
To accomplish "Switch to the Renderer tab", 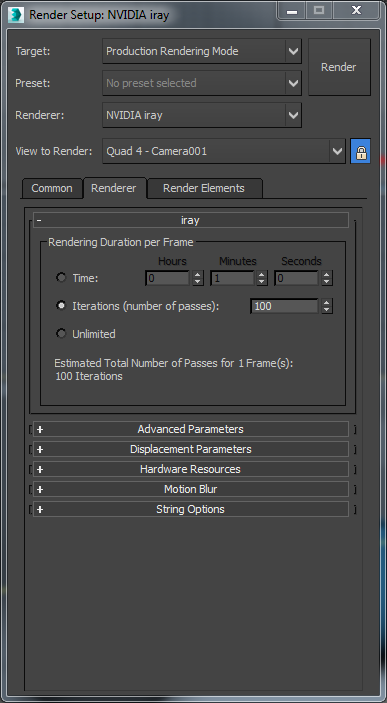I will [x=114, y=188].
